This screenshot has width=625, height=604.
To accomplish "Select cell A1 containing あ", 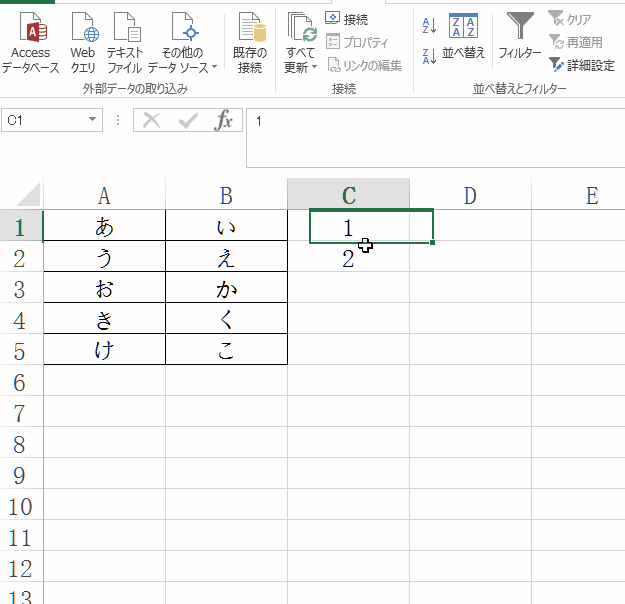I will (x=104, y=226).
